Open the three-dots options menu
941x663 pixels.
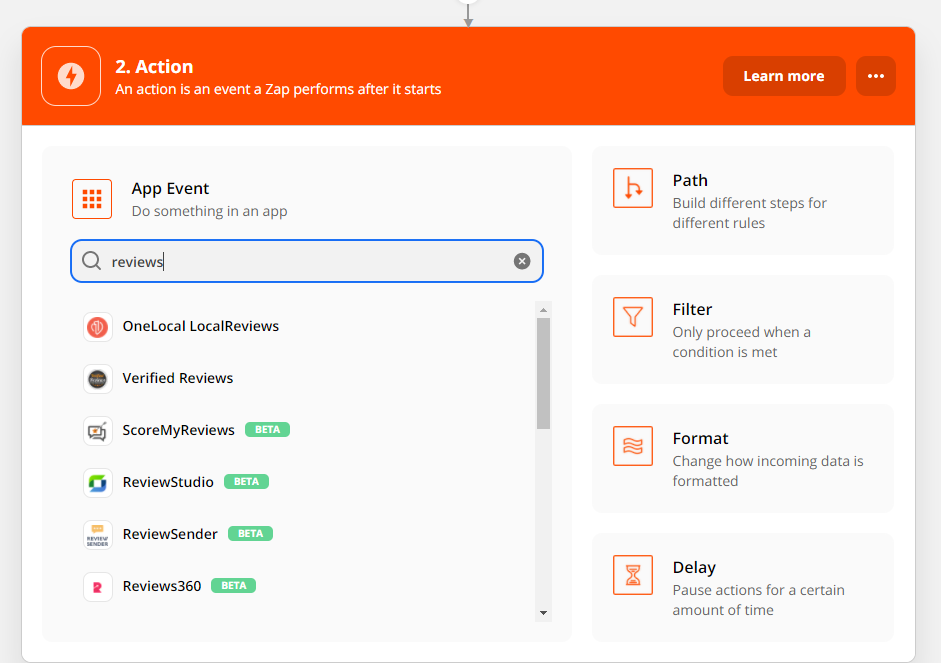pyautogui.click(x=876, y=76)
